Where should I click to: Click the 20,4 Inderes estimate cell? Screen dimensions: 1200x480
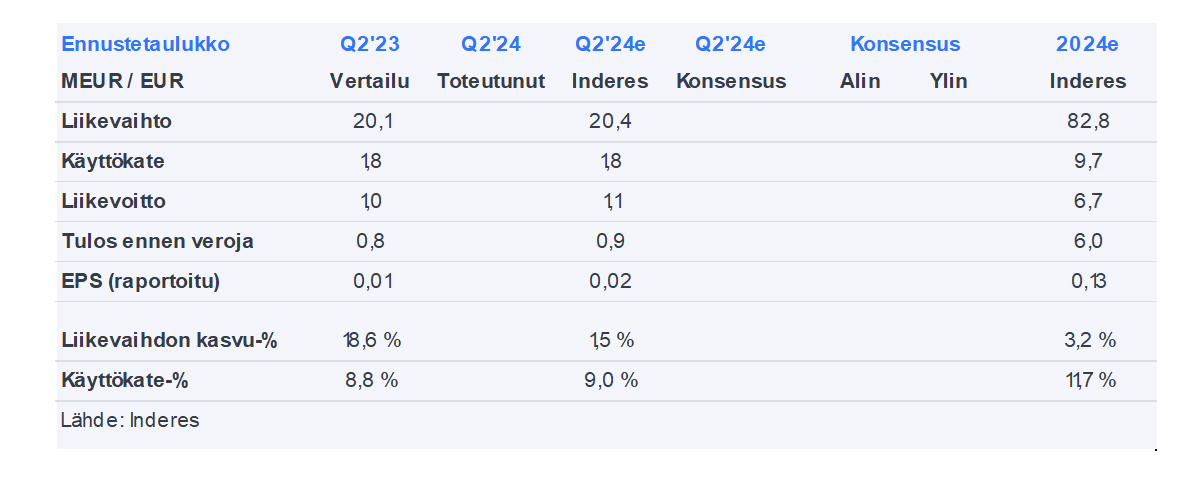pos(610,122)
